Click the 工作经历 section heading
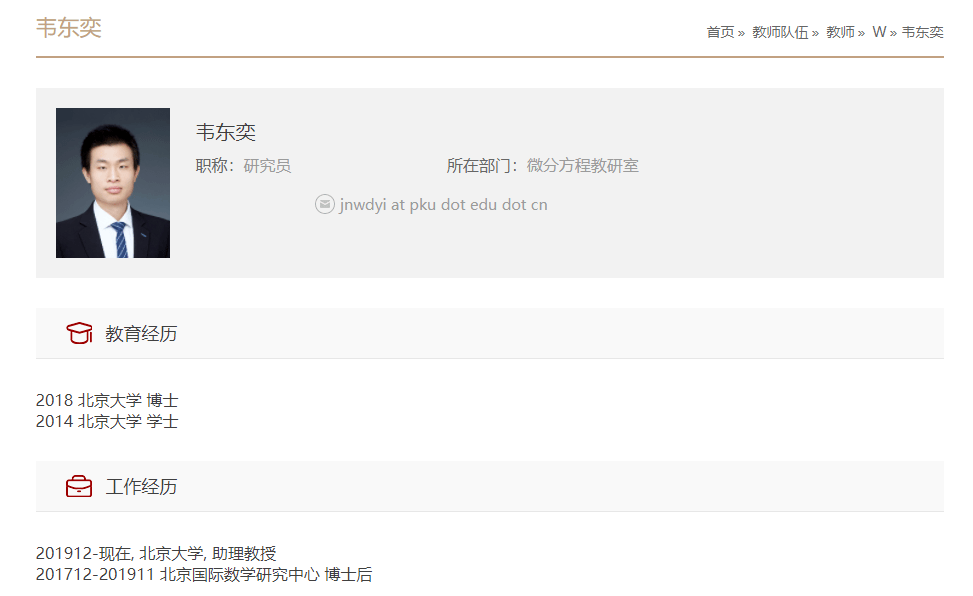This screenshot has width=973, height=596. tap(141, 487)
